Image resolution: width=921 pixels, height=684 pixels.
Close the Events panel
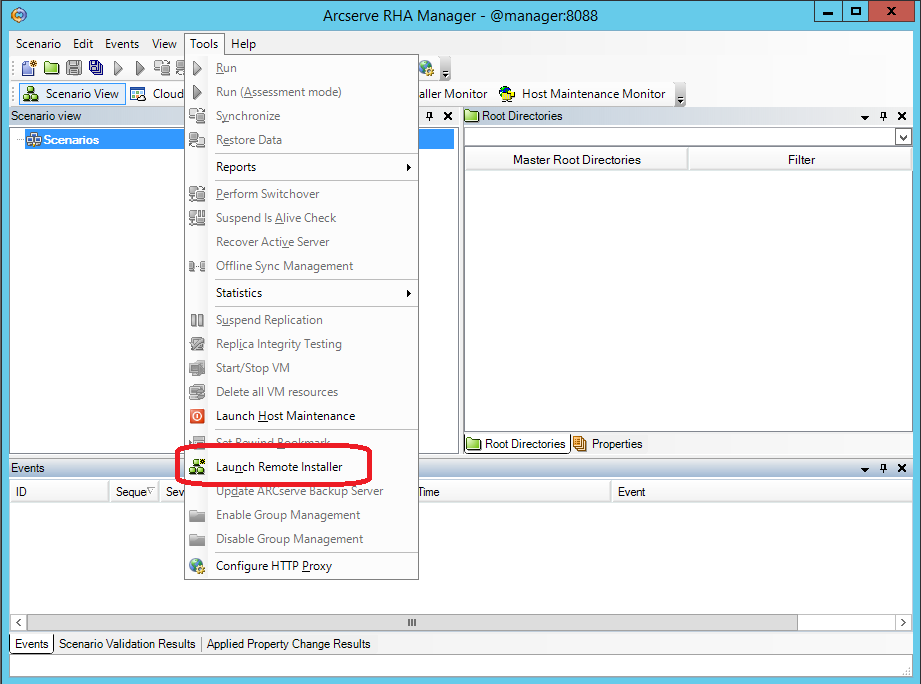click(x=902, y=468)
